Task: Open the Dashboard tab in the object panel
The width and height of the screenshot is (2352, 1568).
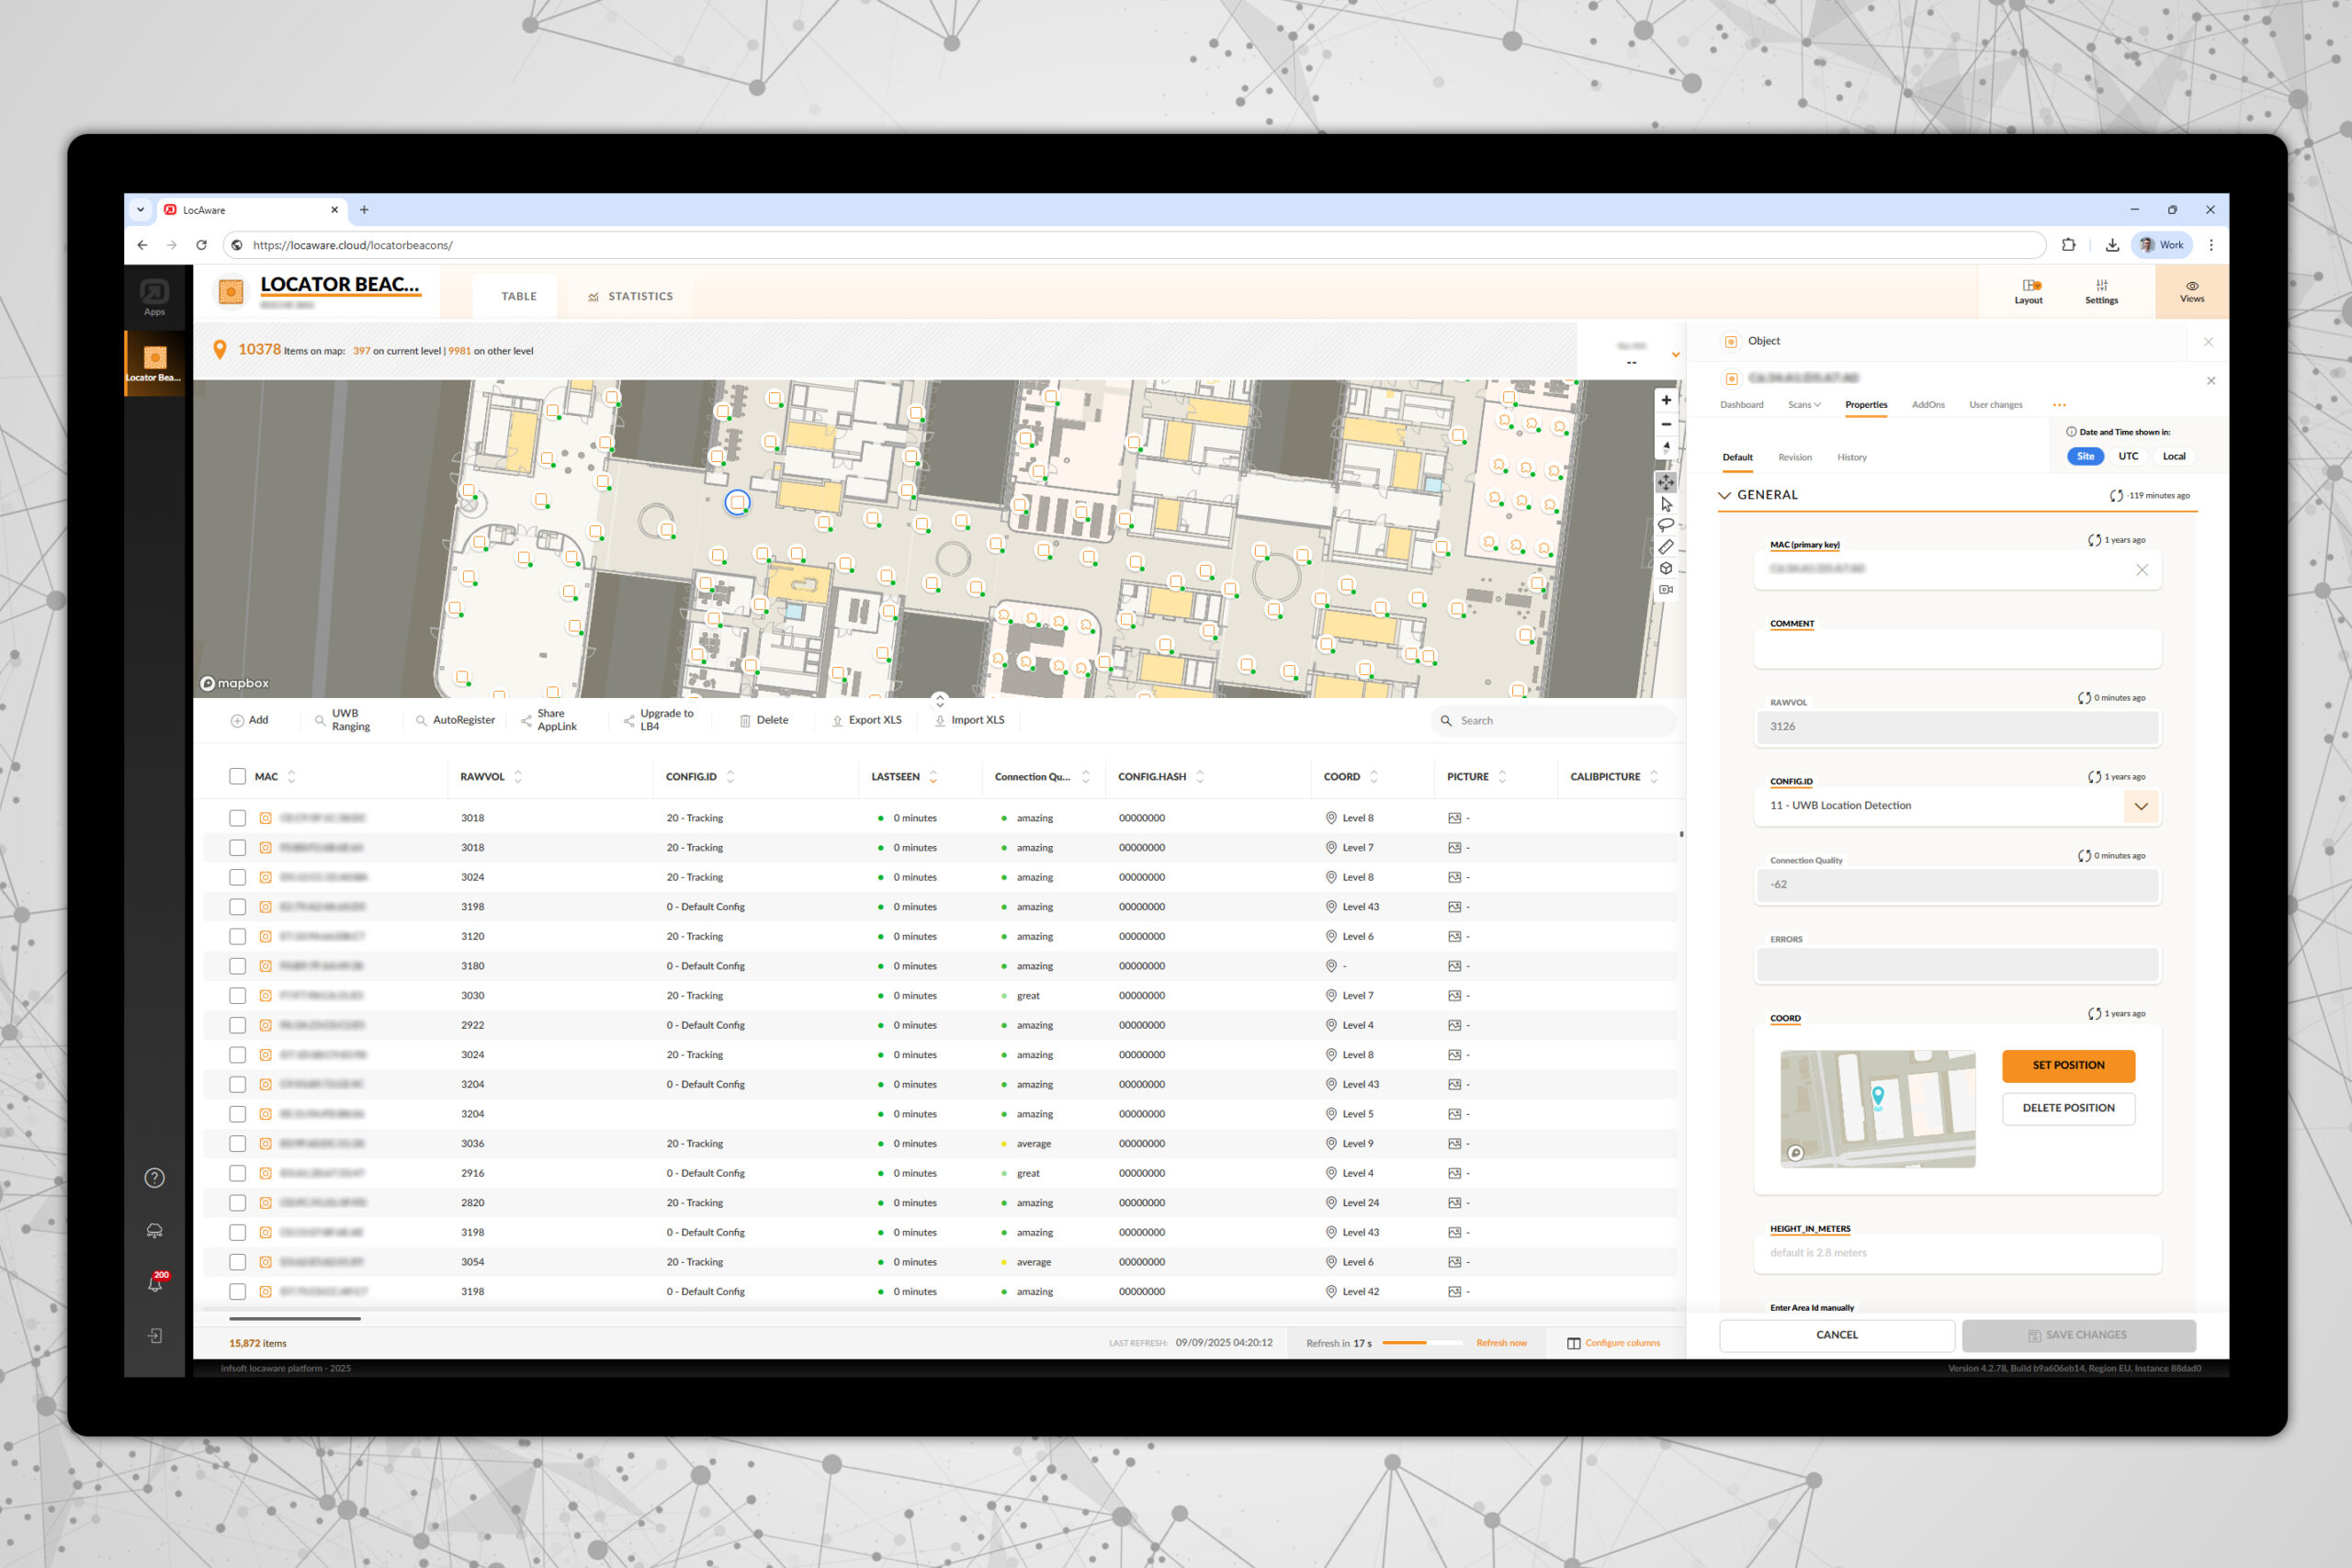Action: click(1741, 404)
